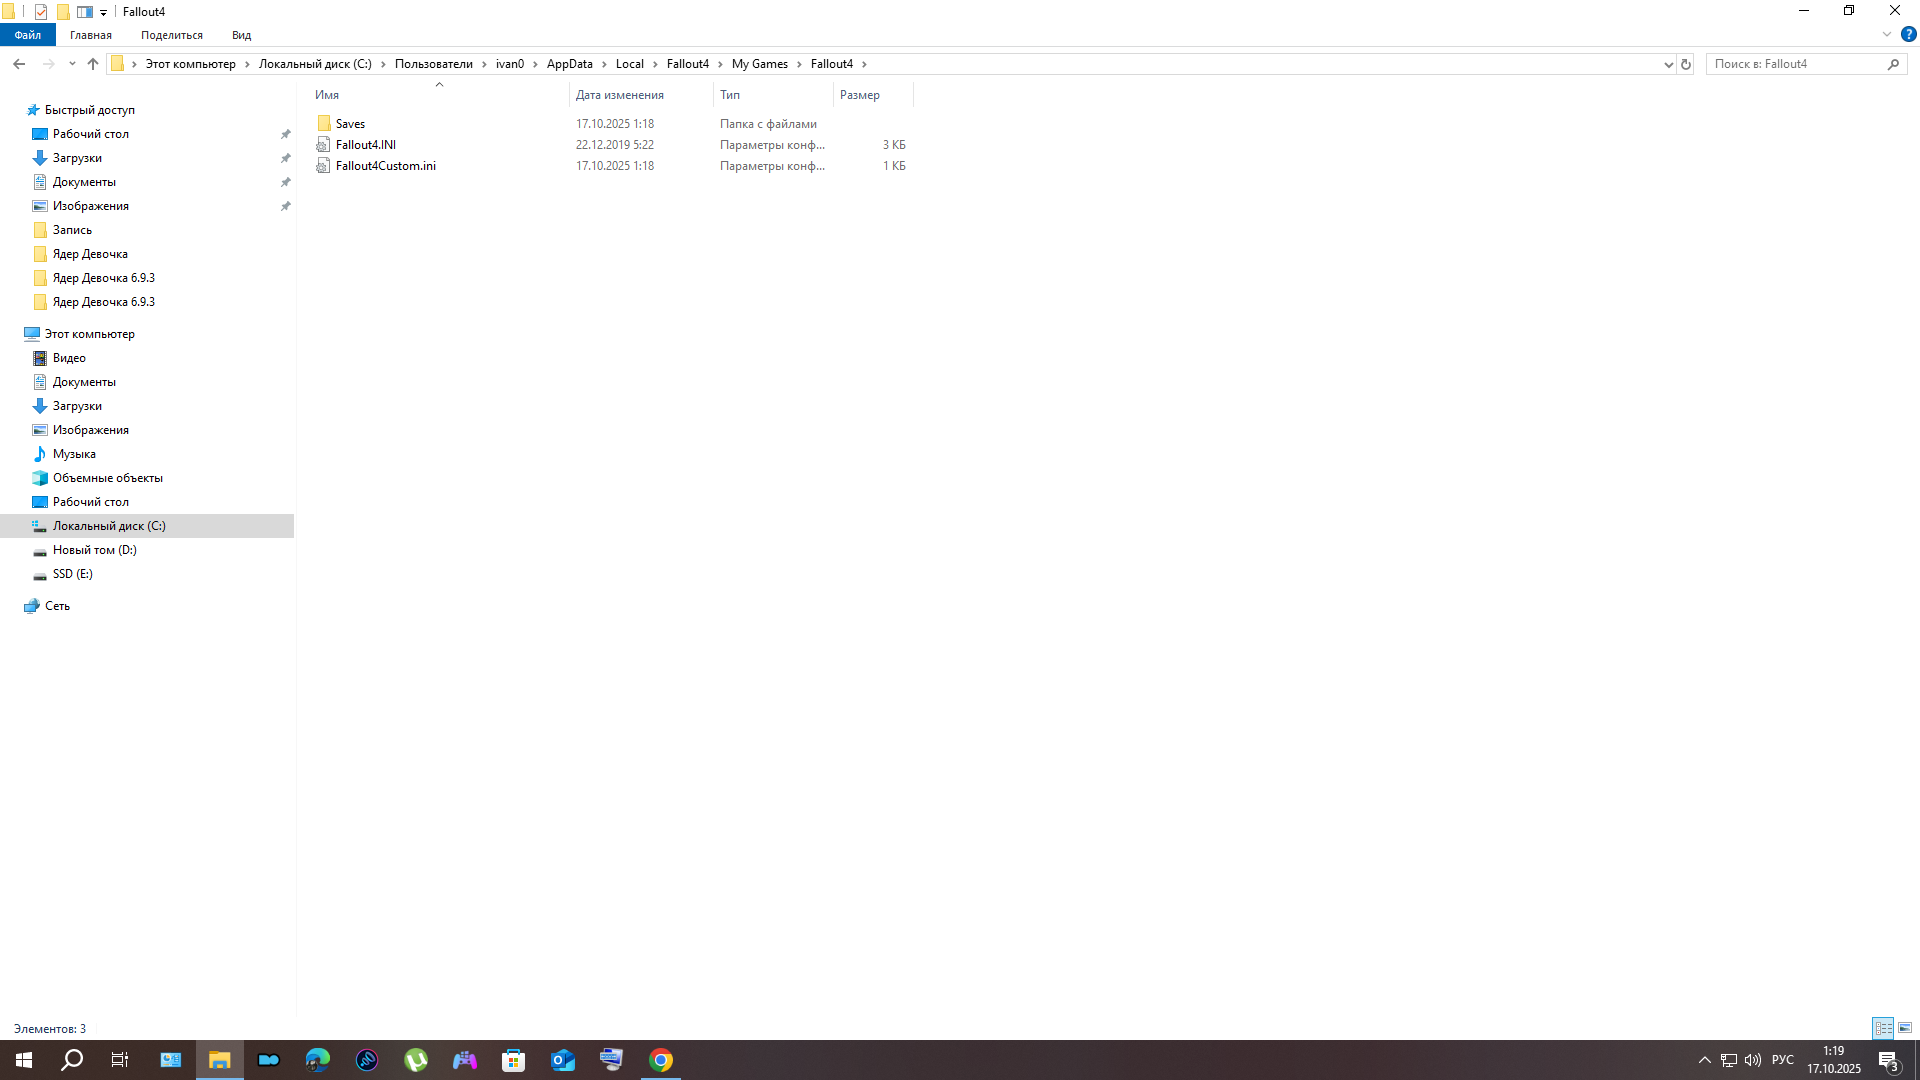Open Новый том (D:) drive
This screenshot has height=1080, width=1920.
(95, 550)
